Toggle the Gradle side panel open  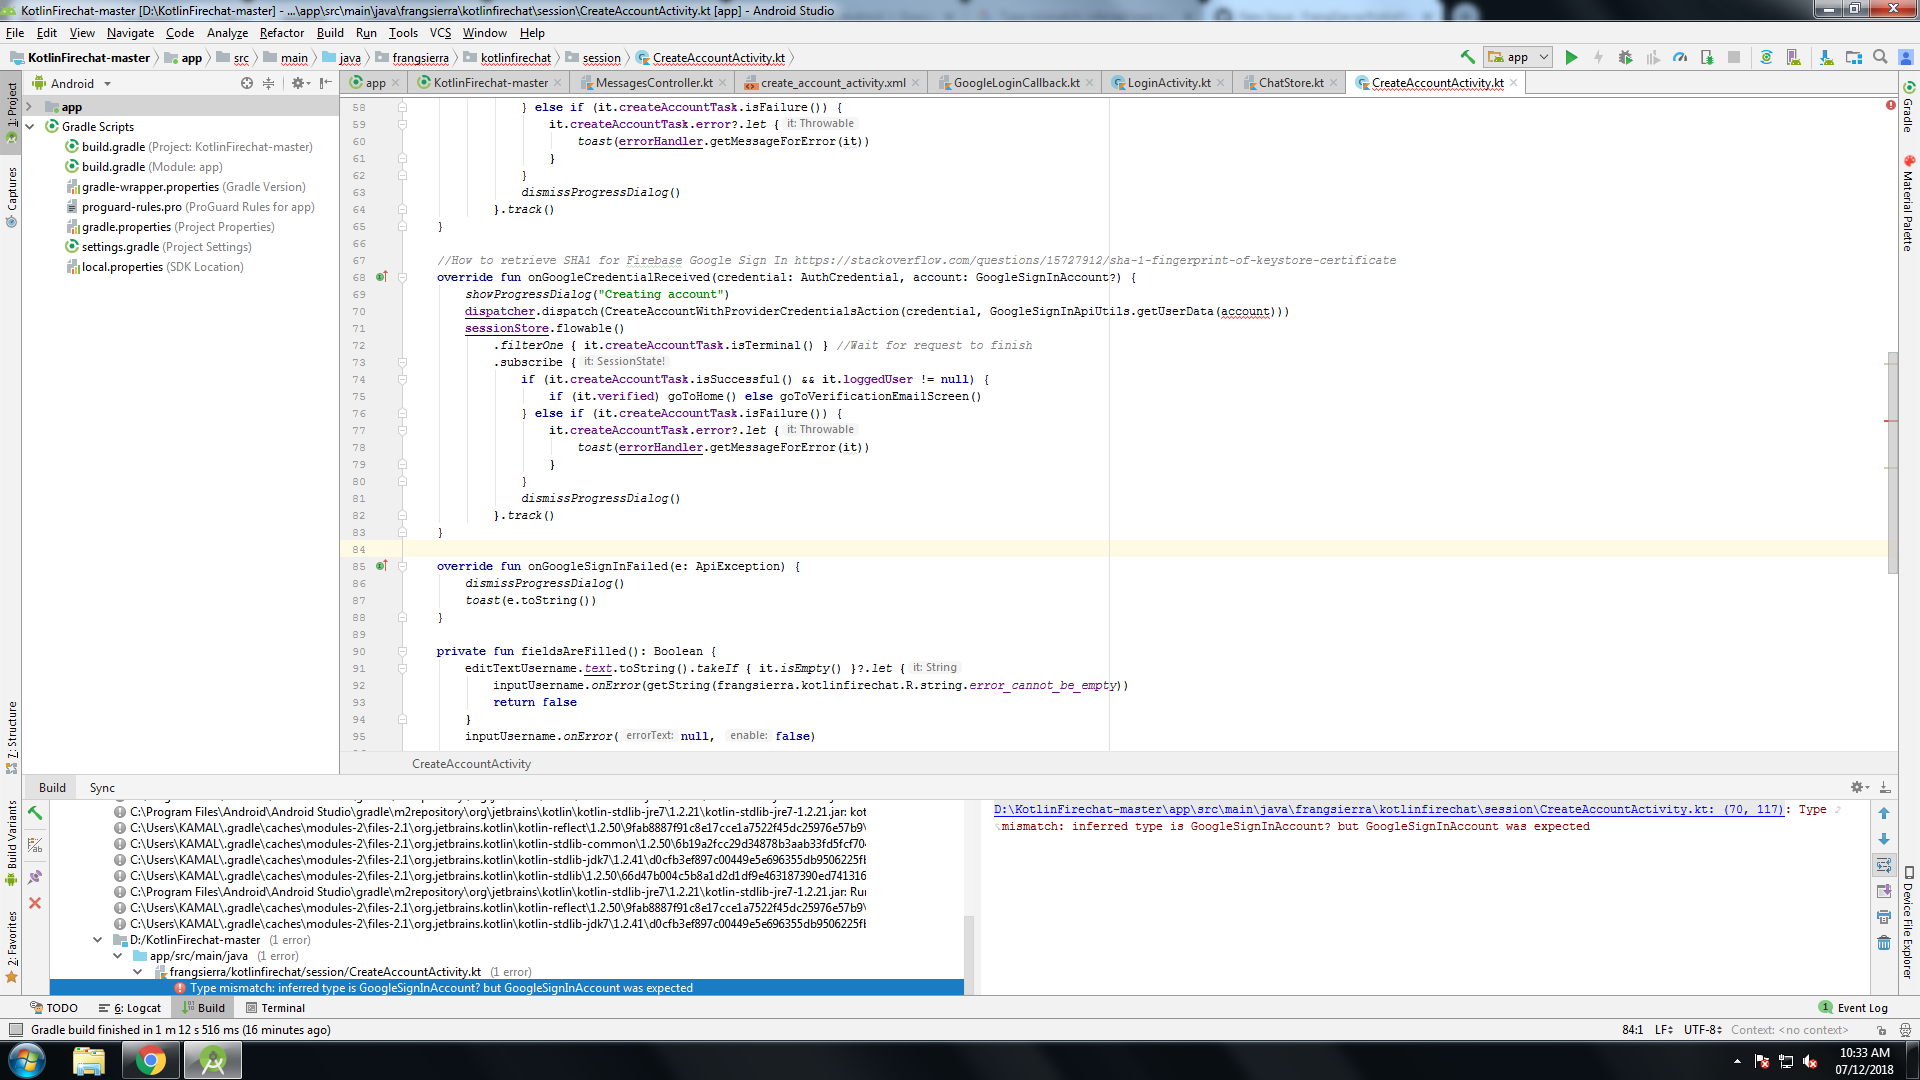tap(1908, 118)
